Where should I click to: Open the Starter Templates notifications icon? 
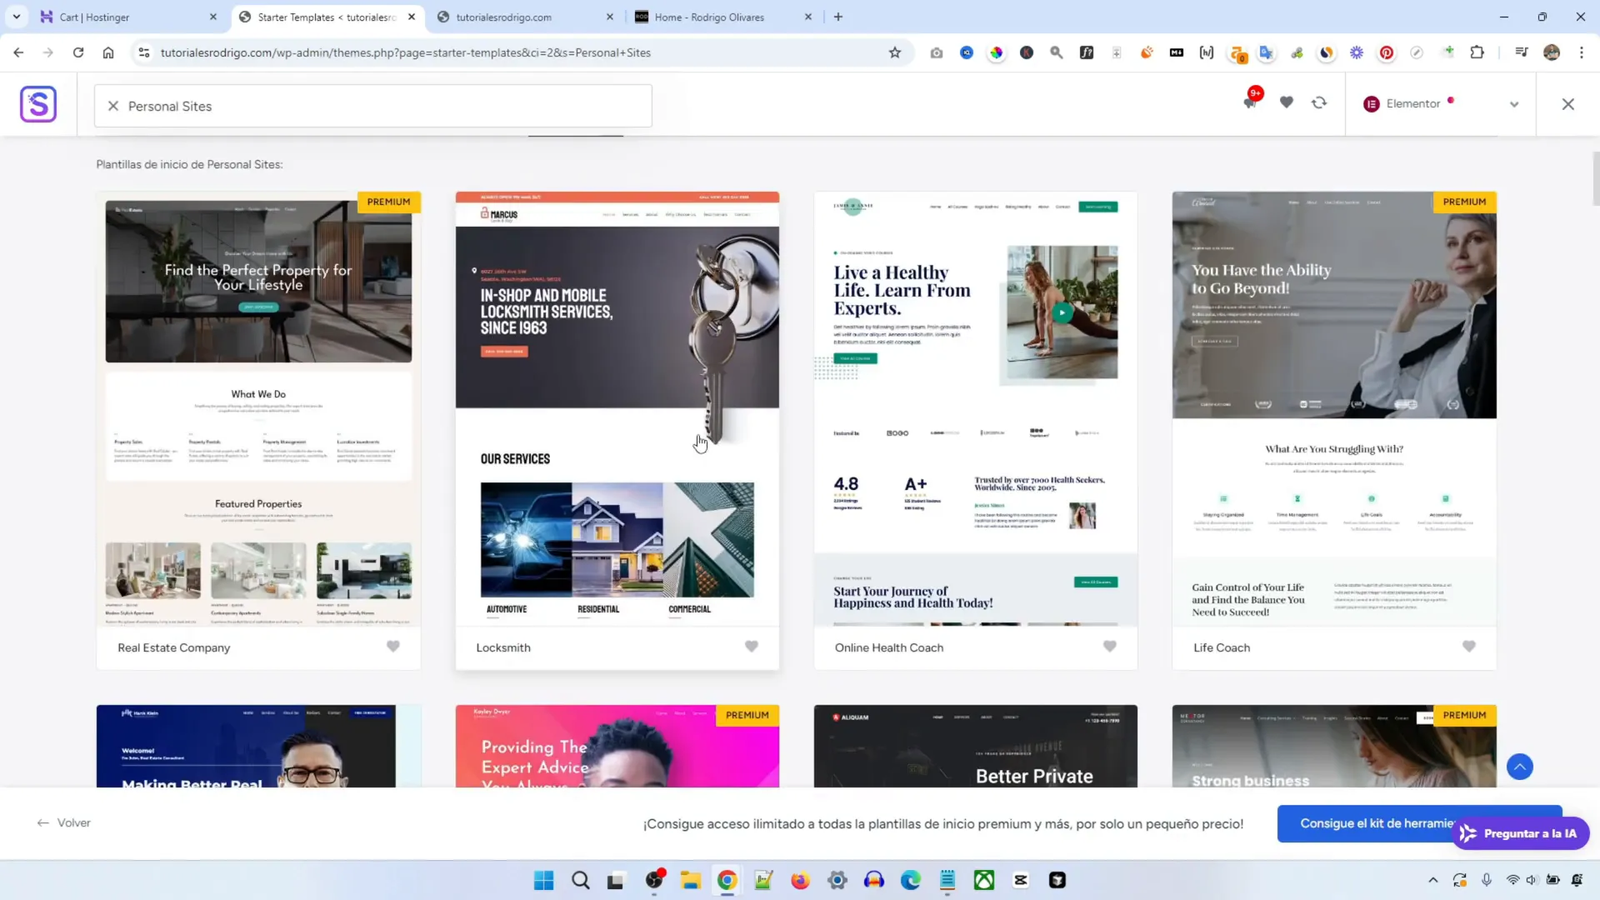pyautogui.click(x=1248, y=103)
